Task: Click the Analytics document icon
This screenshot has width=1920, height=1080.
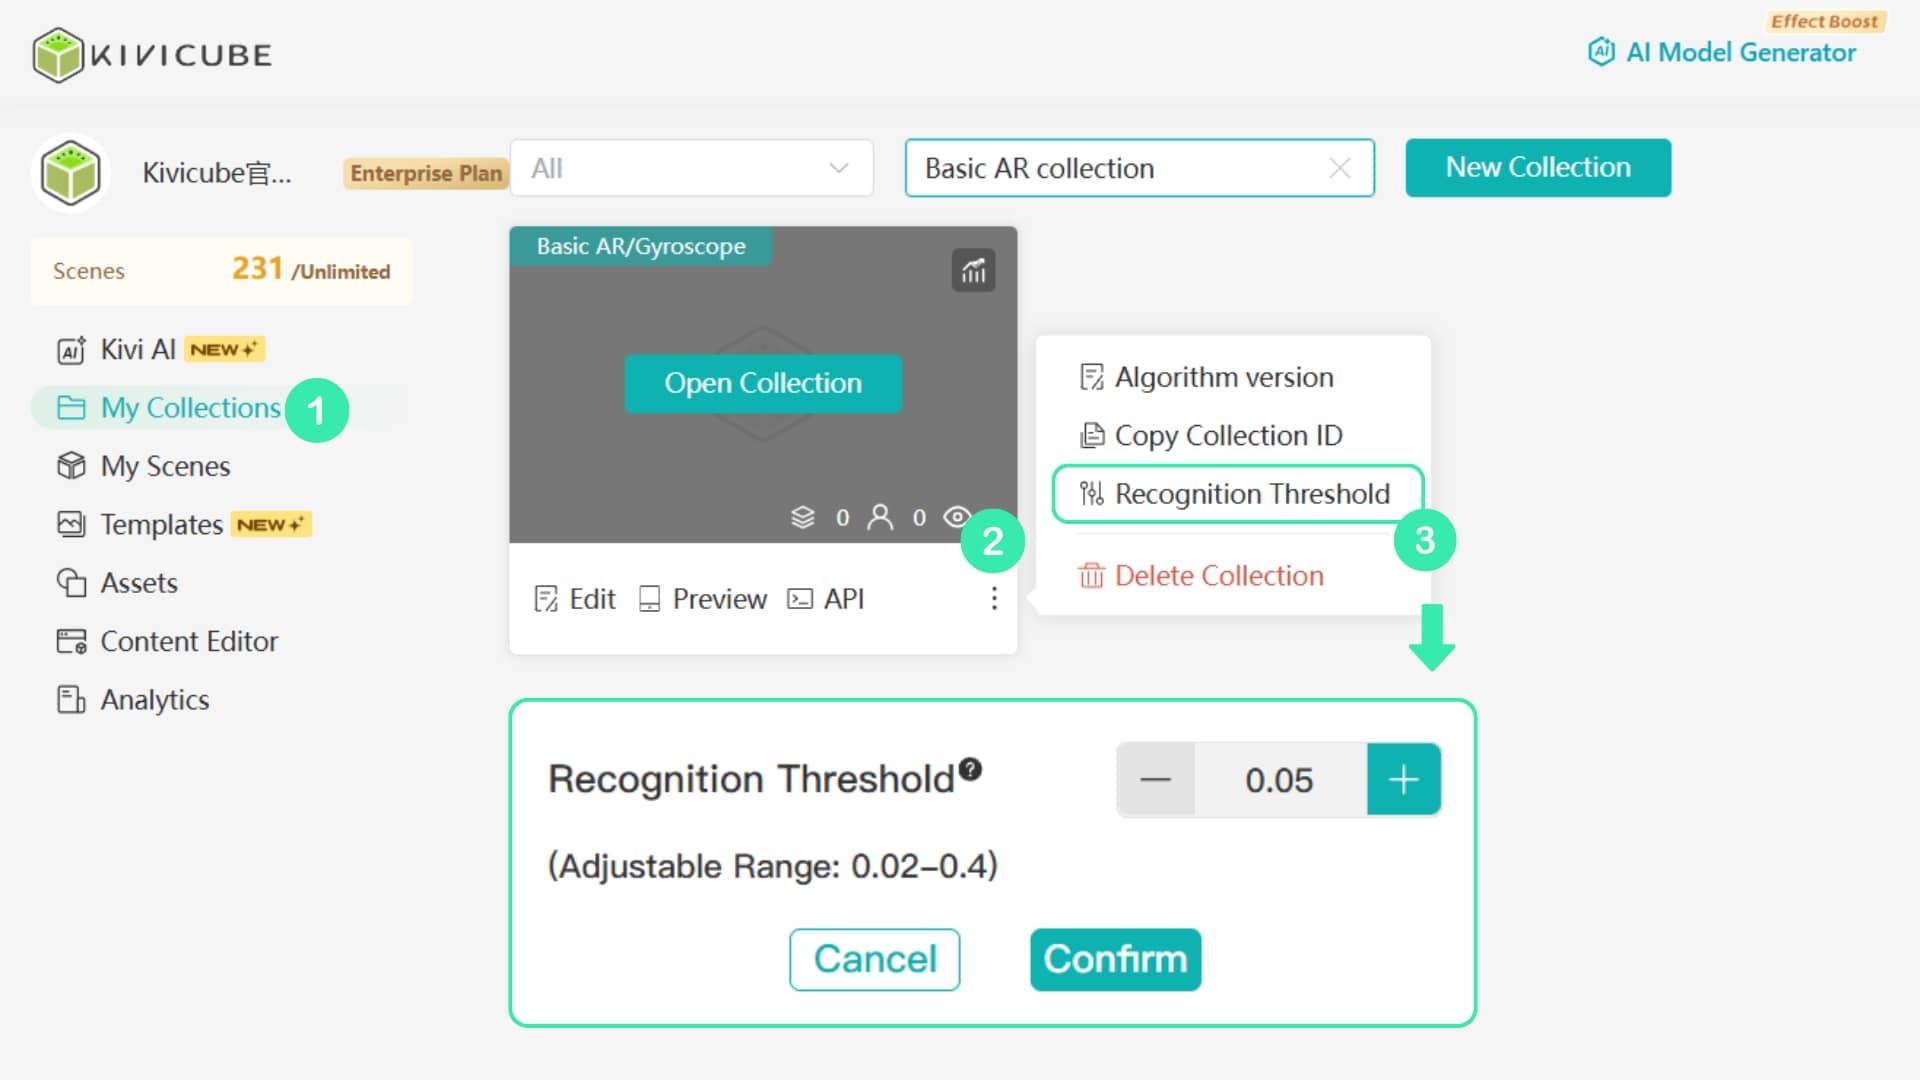Action: pos(71,699)
